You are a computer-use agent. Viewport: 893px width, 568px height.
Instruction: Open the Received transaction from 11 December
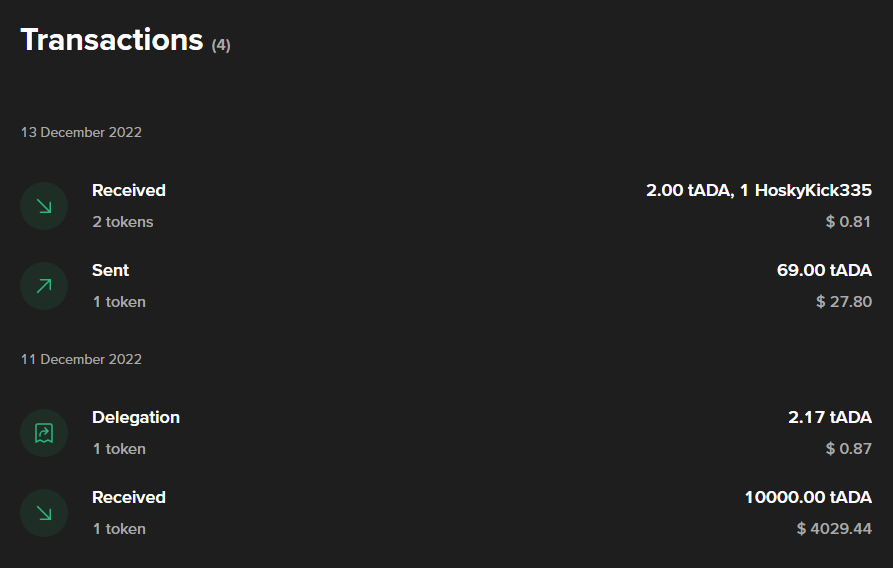(446, 513)
